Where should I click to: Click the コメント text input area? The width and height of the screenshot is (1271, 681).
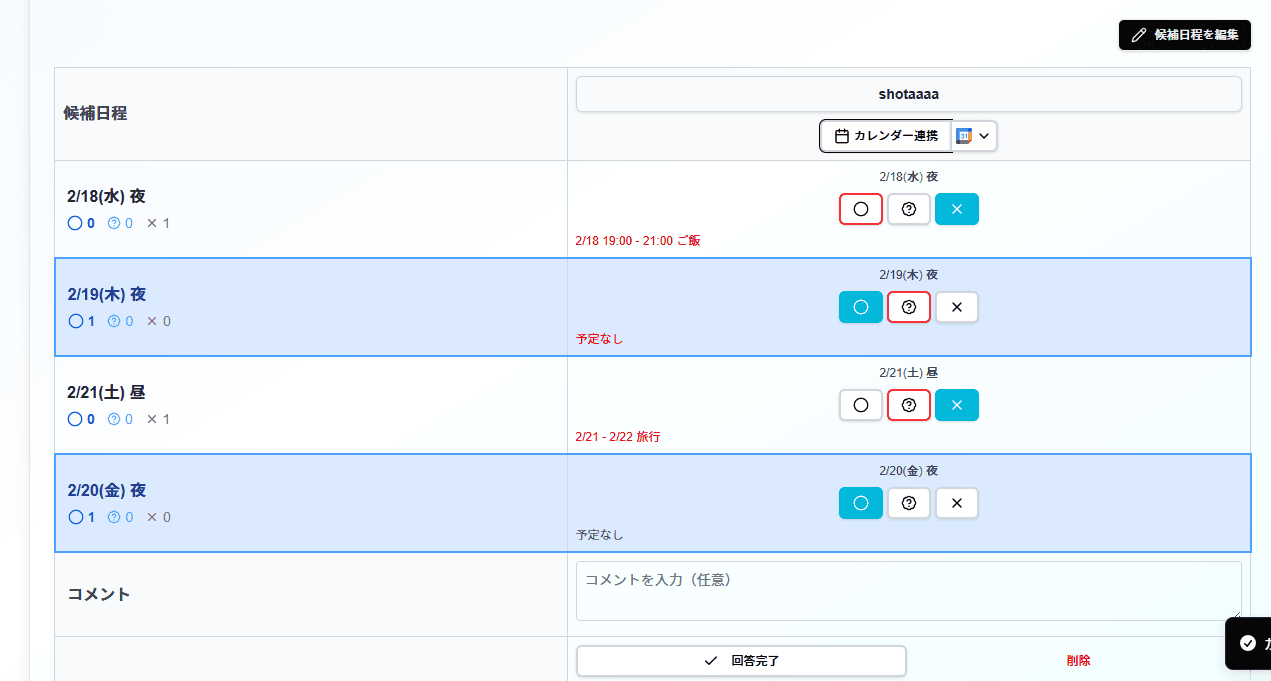click(x=908, y=590)
